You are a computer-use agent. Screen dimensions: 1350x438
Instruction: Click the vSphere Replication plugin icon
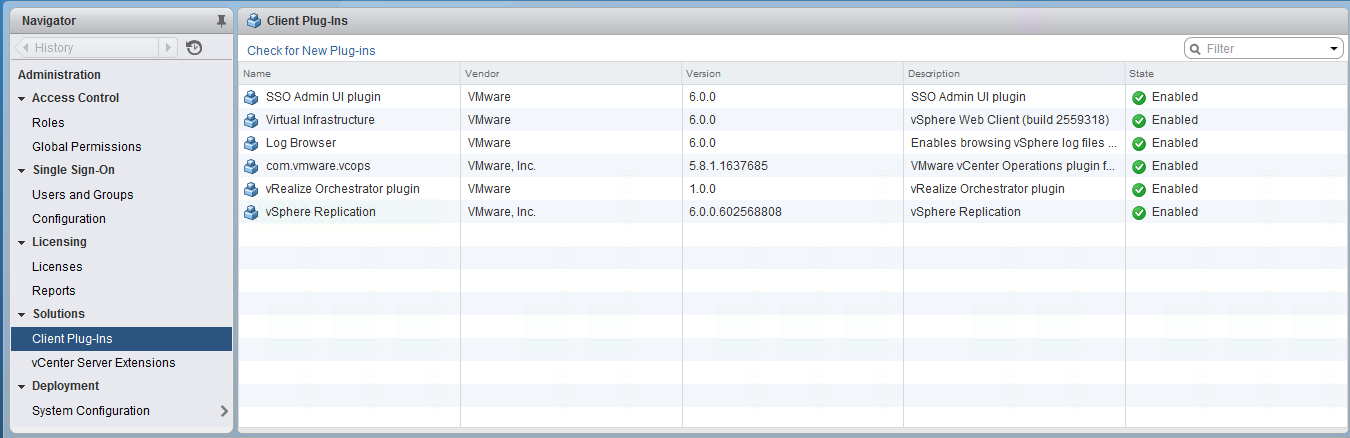(x=251, y=212)
